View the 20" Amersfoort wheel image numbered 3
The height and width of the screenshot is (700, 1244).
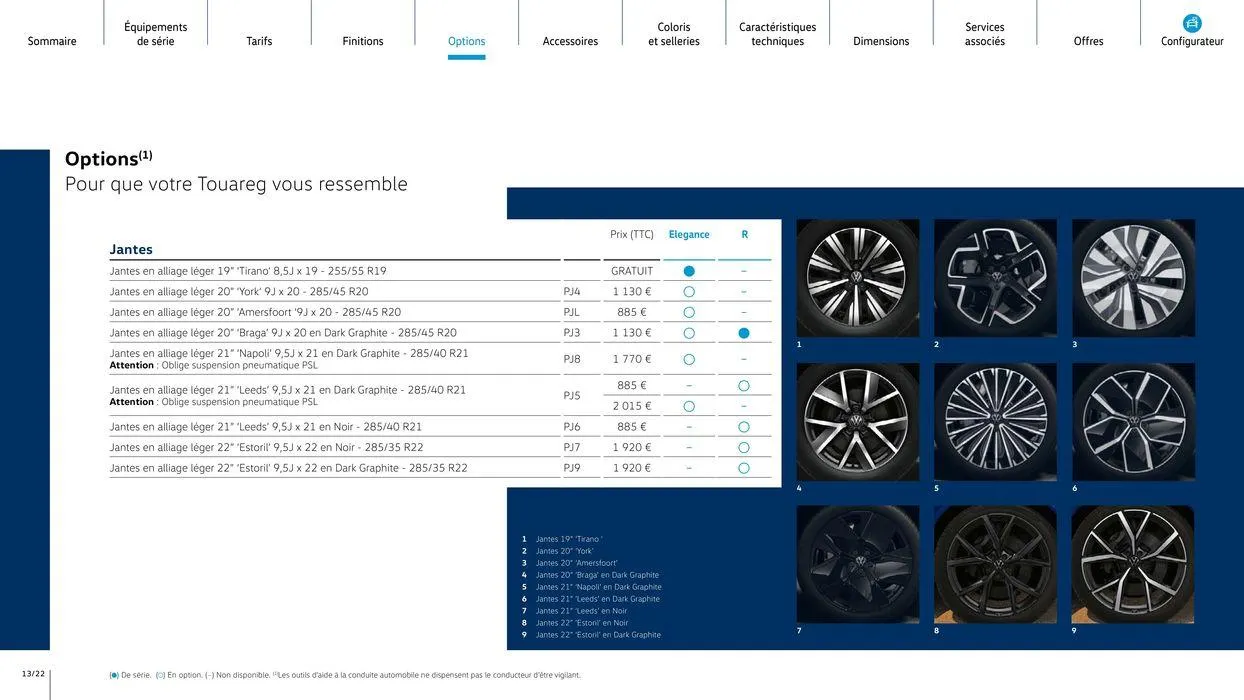point(1133,278)
